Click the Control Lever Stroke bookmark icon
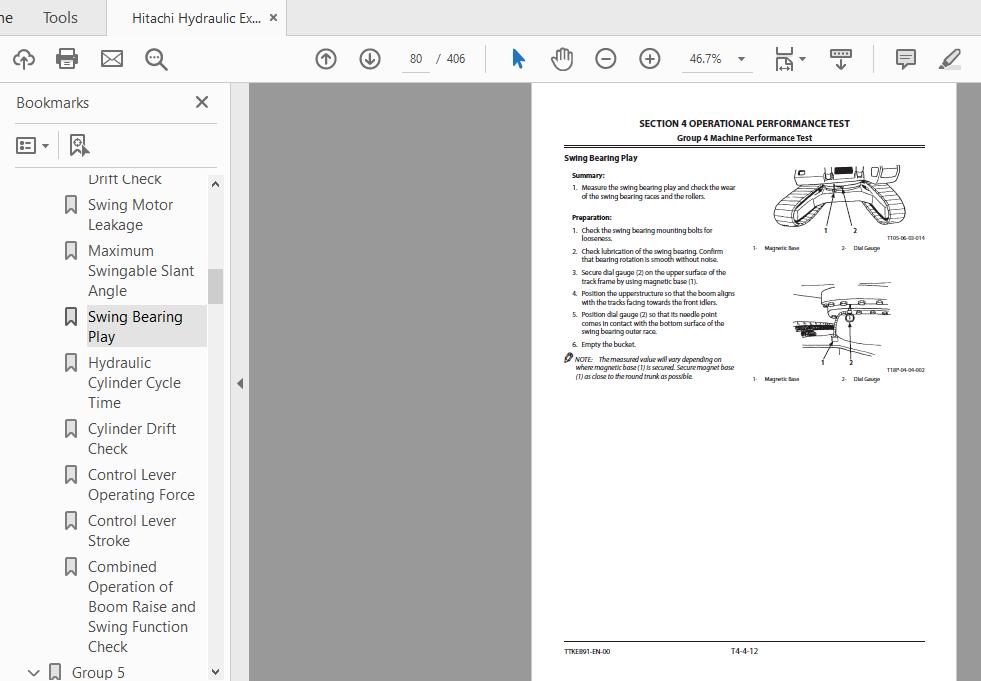This screenshot has width=981, height=681. point(71,521)
